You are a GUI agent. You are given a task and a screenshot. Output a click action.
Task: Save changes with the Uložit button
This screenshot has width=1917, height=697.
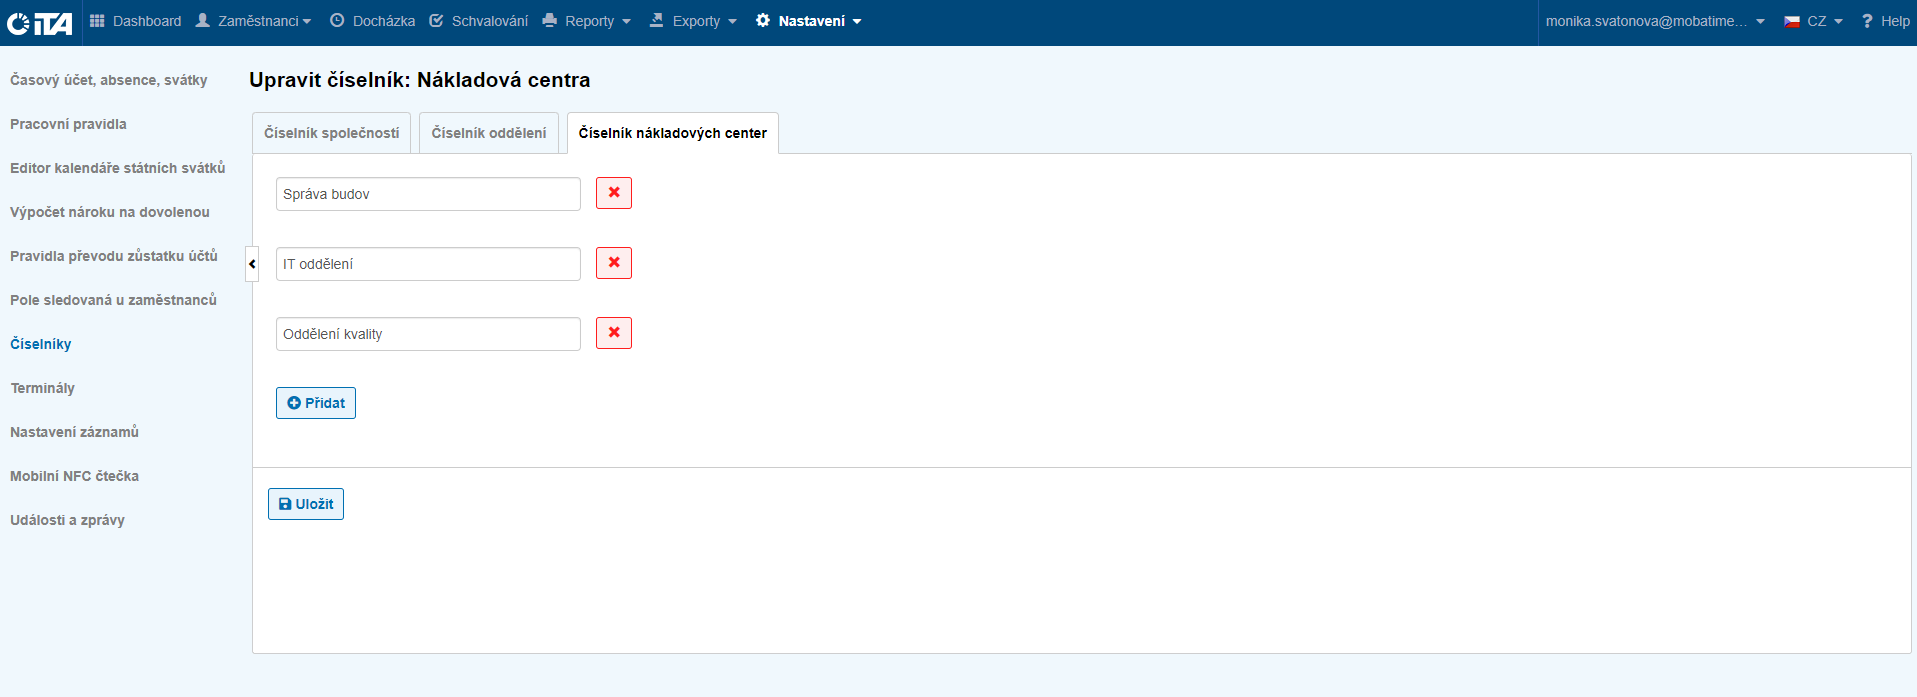(306, 504)
